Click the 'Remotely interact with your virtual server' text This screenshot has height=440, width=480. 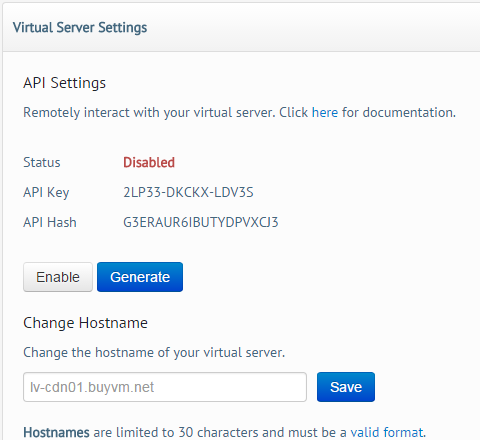coord(149,112)
